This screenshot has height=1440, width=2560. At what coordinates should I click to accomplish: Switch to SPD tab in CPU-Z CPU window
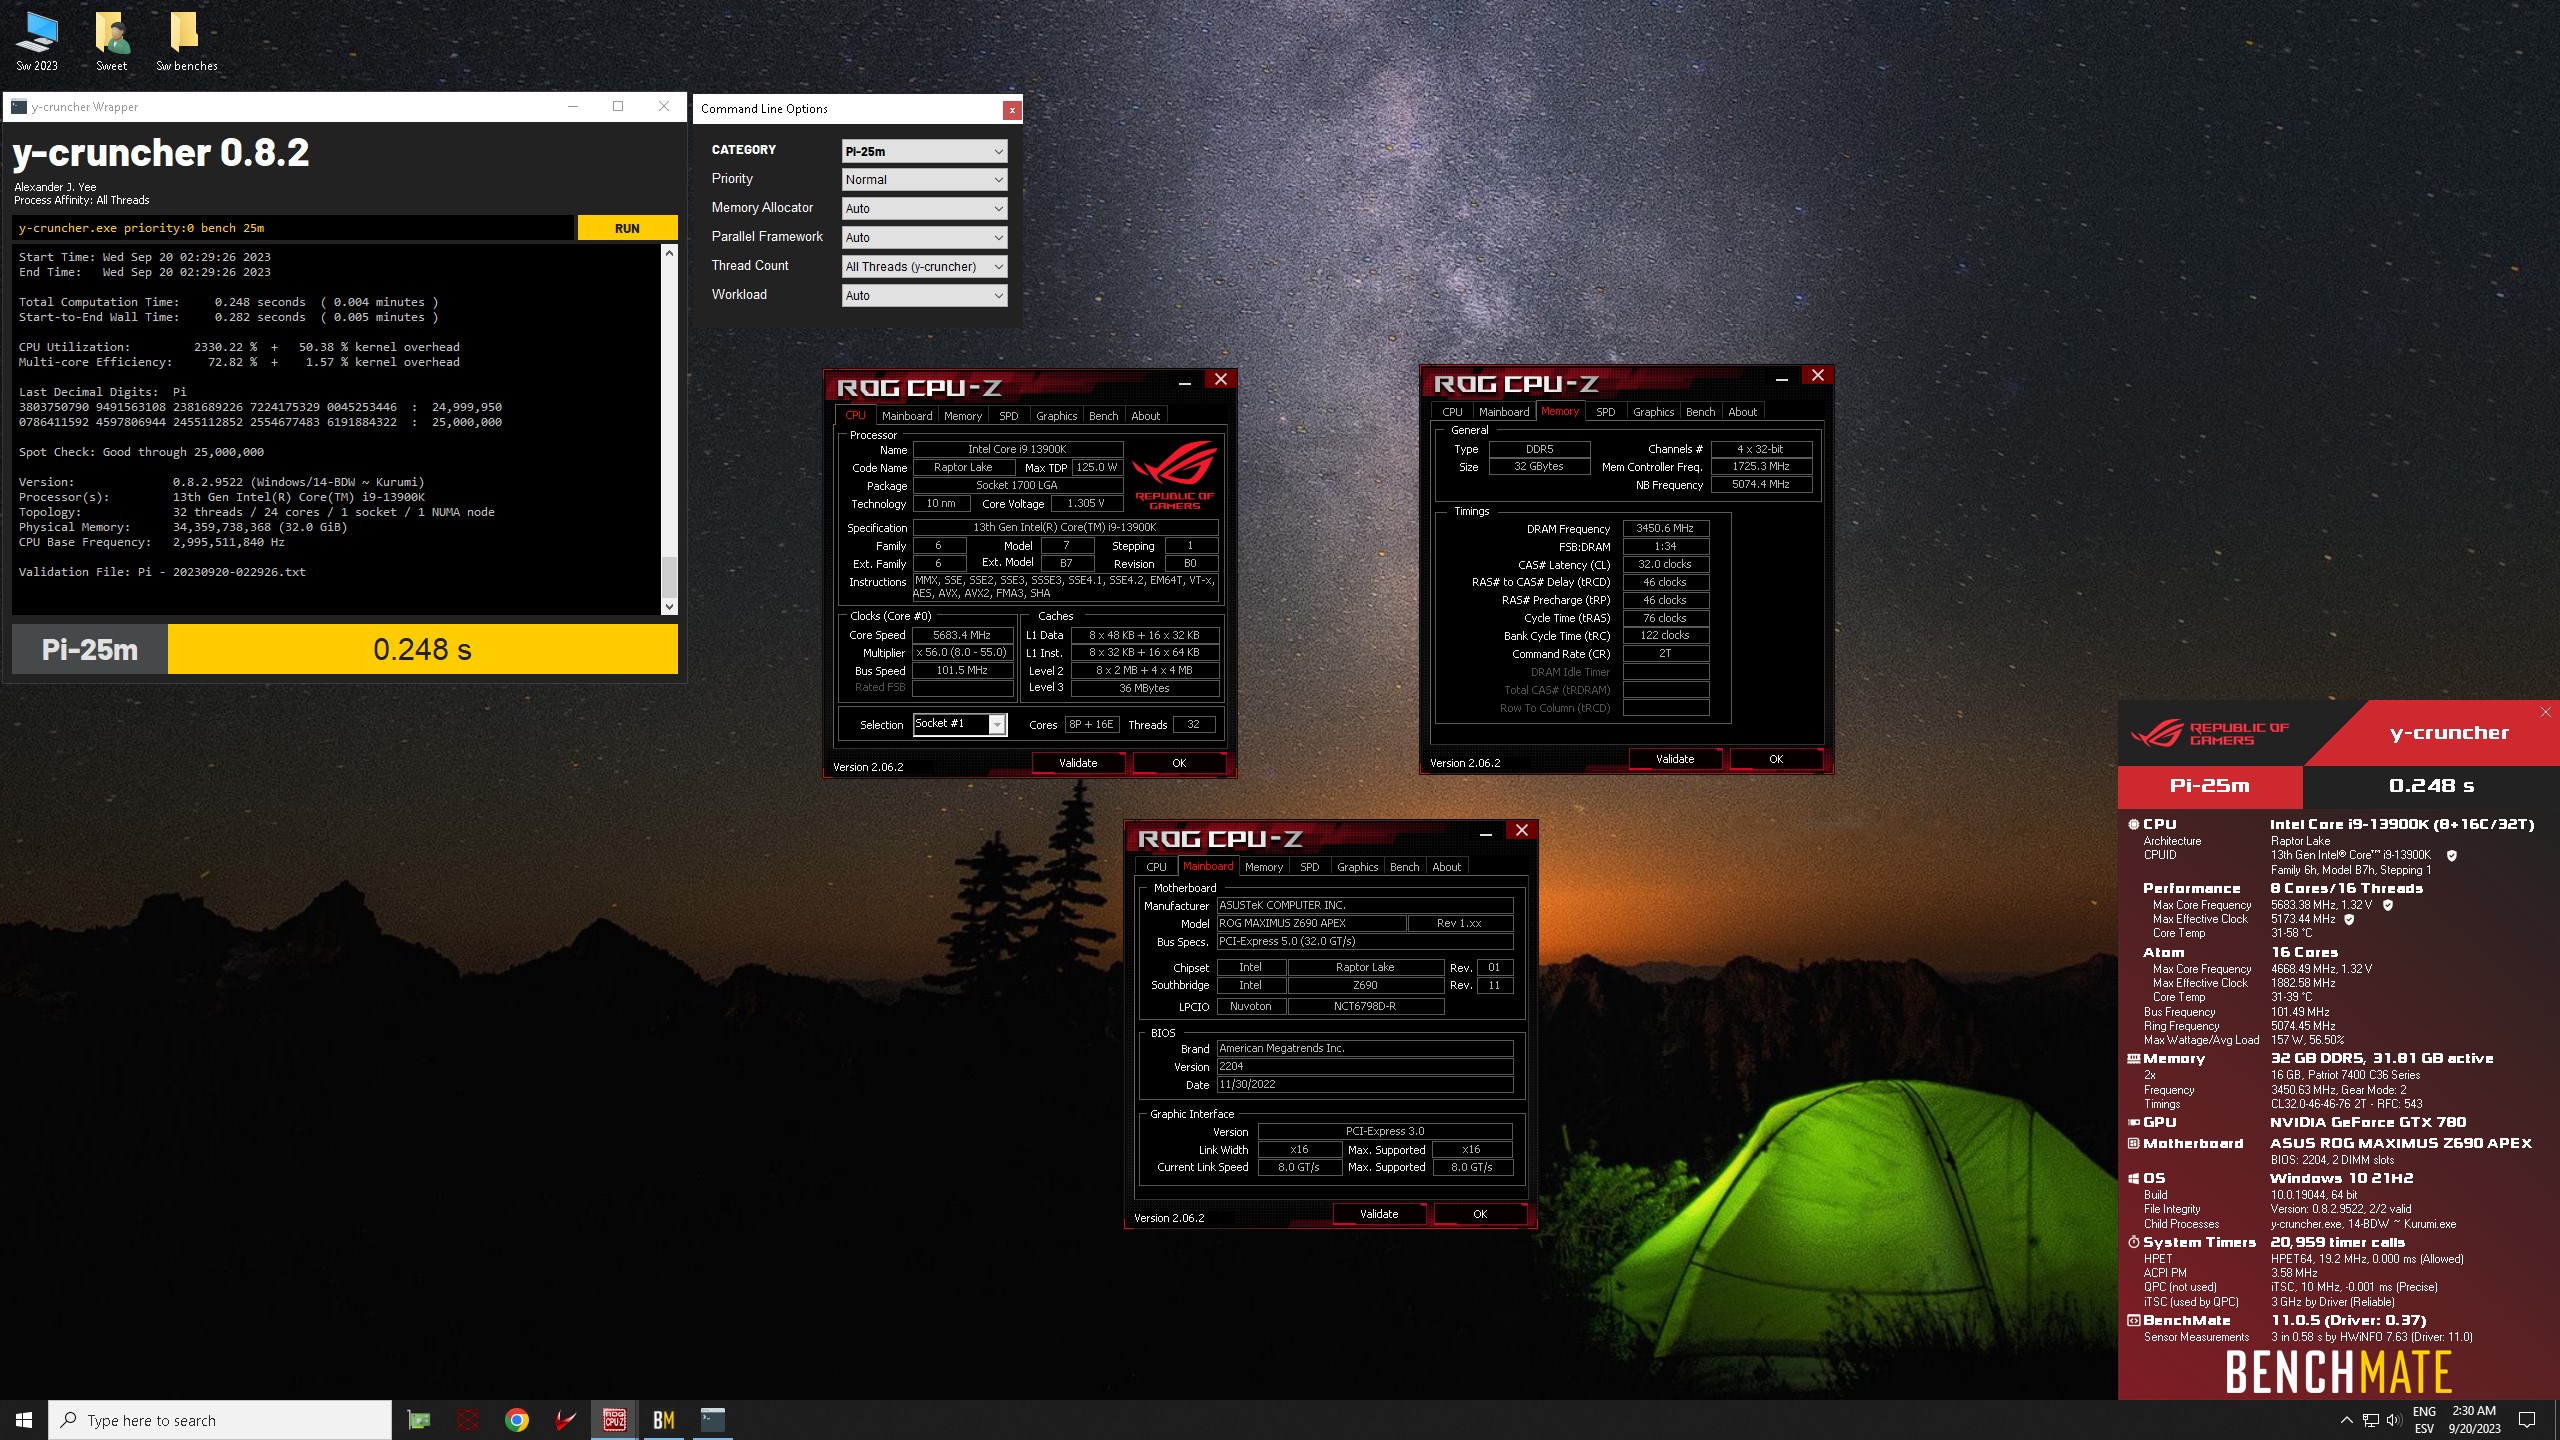(x=1008, y=416)
